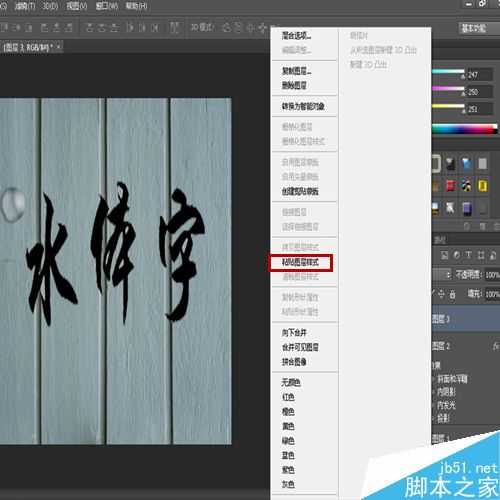Click the pixel layer filter icon
Viewport: 500px width, 500px height.
point(444,255)
